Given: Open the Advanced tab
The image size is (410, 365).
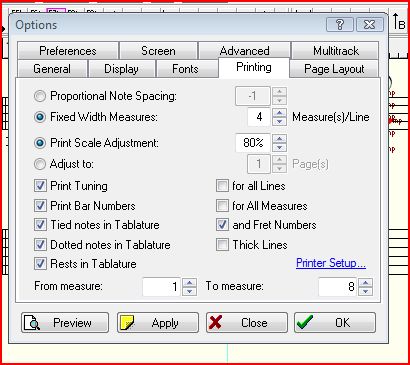Looking at the screenshot, I should click(244, 51).
